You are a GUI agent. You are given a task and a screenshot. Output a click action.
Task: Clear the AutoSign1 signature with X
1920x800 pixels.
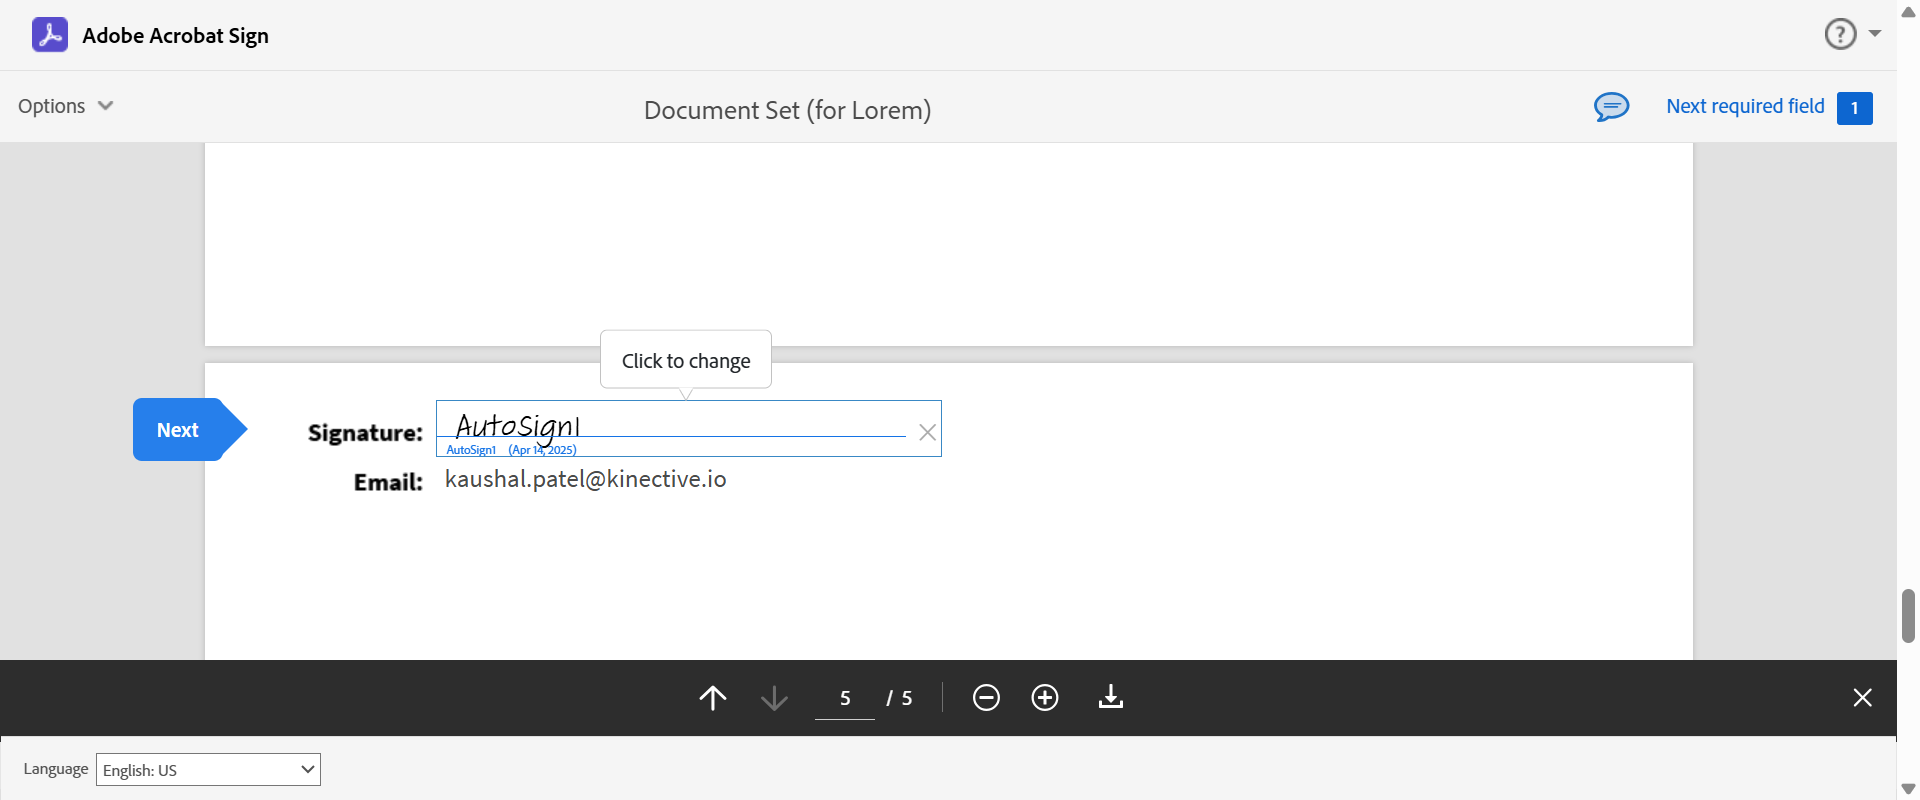point(927,432)
